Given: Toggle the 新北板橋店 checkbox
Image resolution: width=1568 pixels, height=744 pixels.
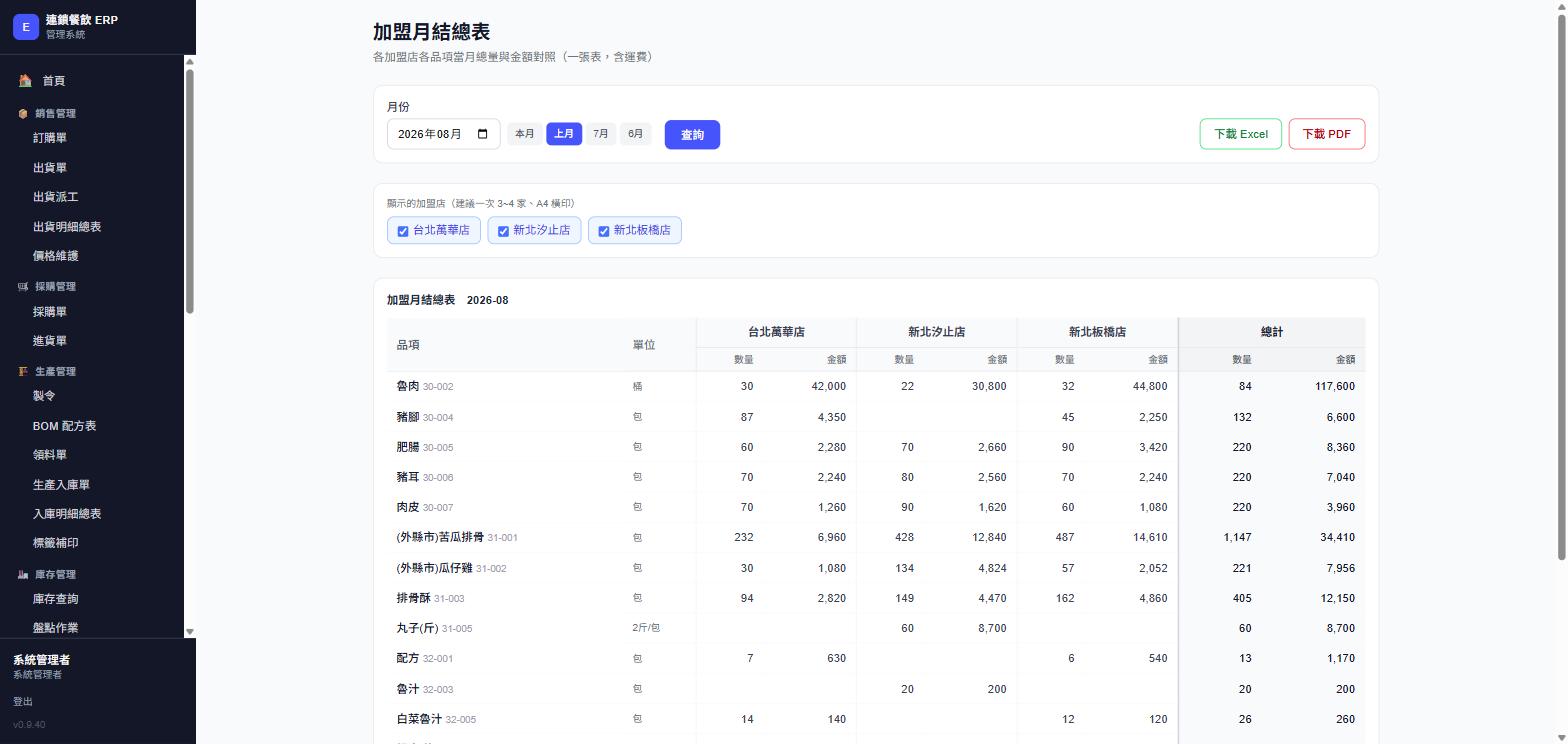Looking at the screenshot, I should [603, 231].
